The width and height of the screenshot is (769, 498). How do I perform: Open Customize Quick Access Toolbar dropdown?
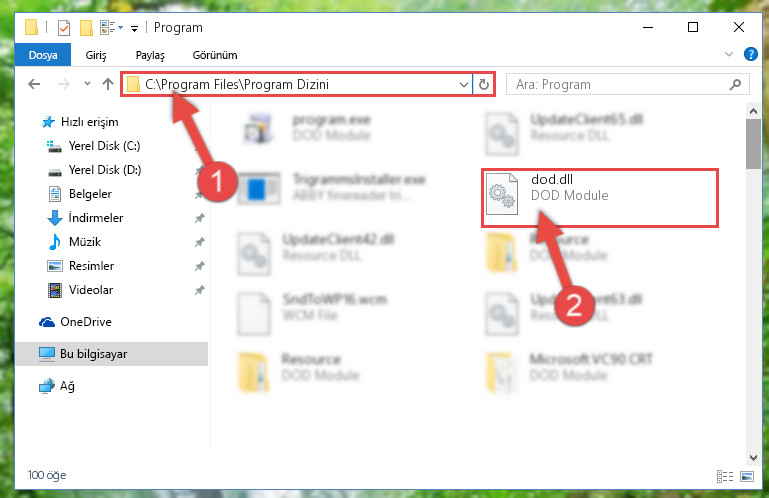pos(134,28)
